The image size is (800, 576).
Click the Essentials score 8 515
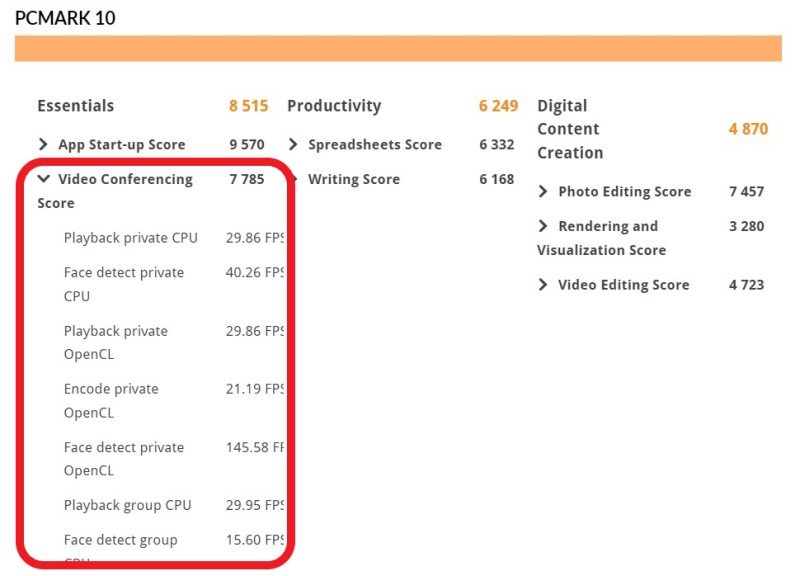(x=248, y=106)
